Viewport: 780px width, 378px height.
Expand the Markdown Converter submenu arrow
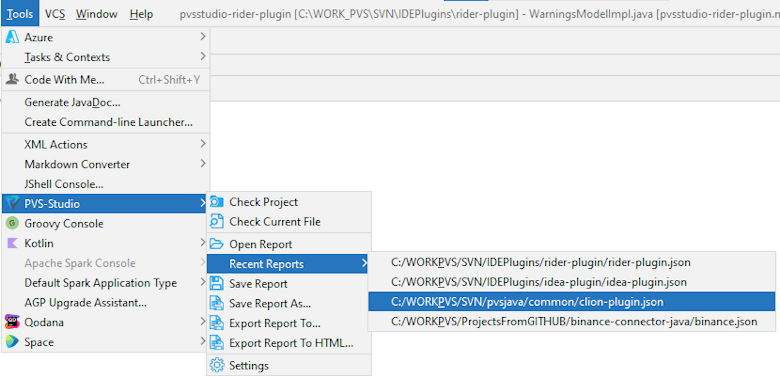202,164
